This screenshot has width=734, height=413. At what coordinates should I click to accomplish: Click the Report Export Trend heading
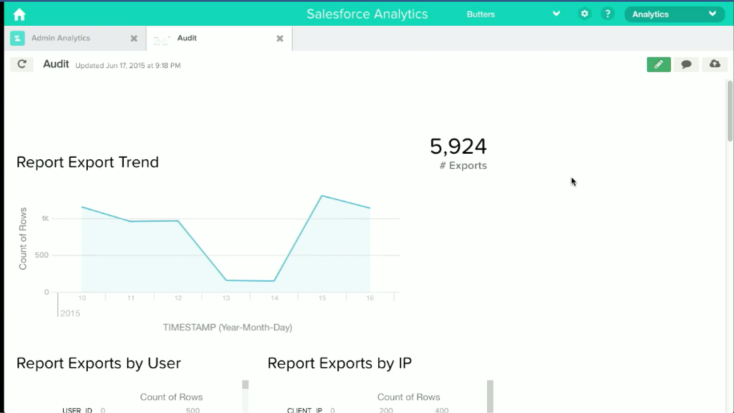click(88, 162)
